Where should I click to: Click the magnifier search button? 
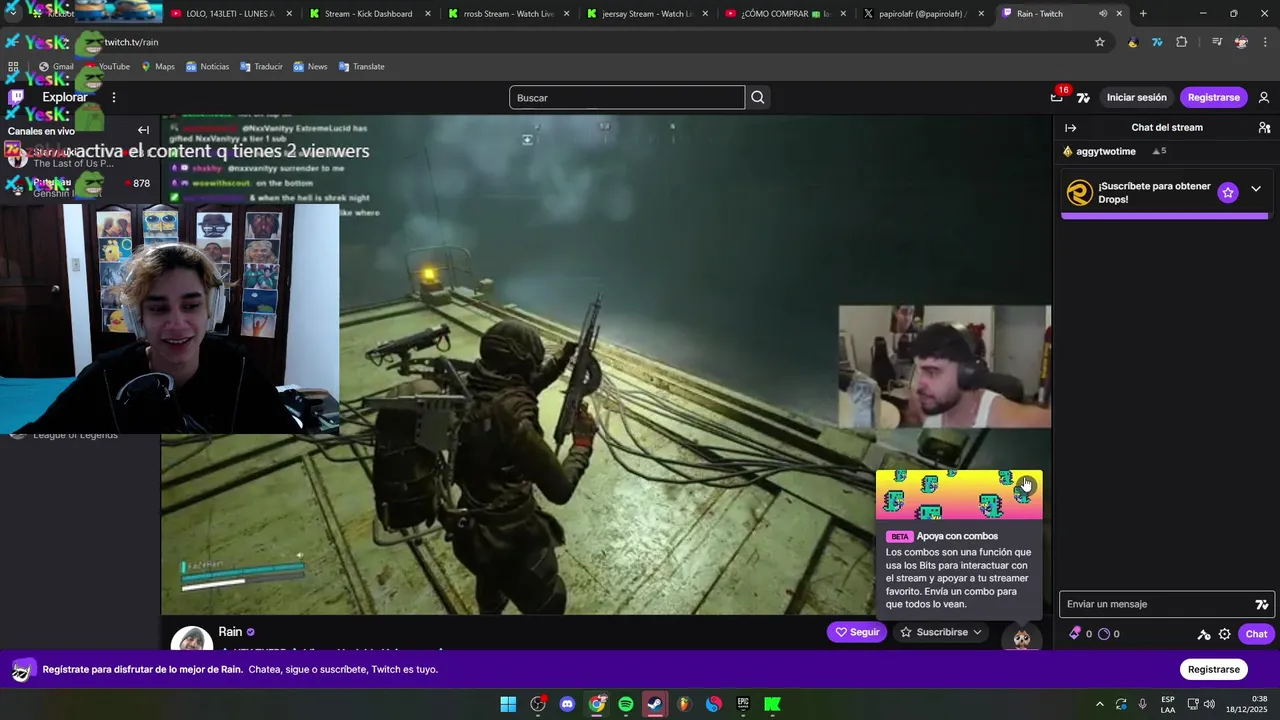(x=758, y=97)
